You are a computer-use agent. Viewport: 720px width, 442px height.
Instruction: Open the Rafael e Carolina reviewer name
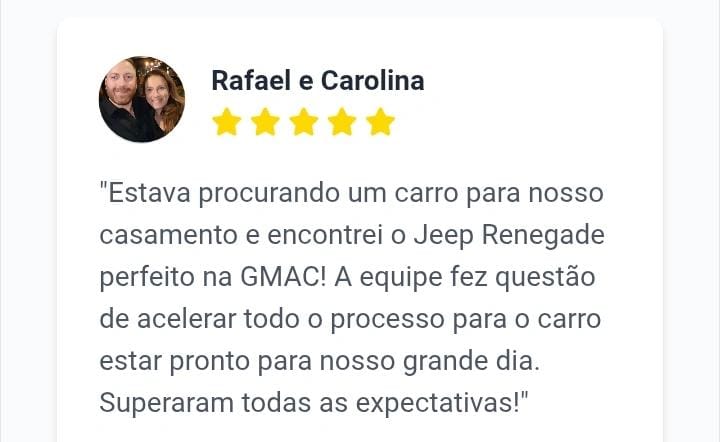click(317, 81)
